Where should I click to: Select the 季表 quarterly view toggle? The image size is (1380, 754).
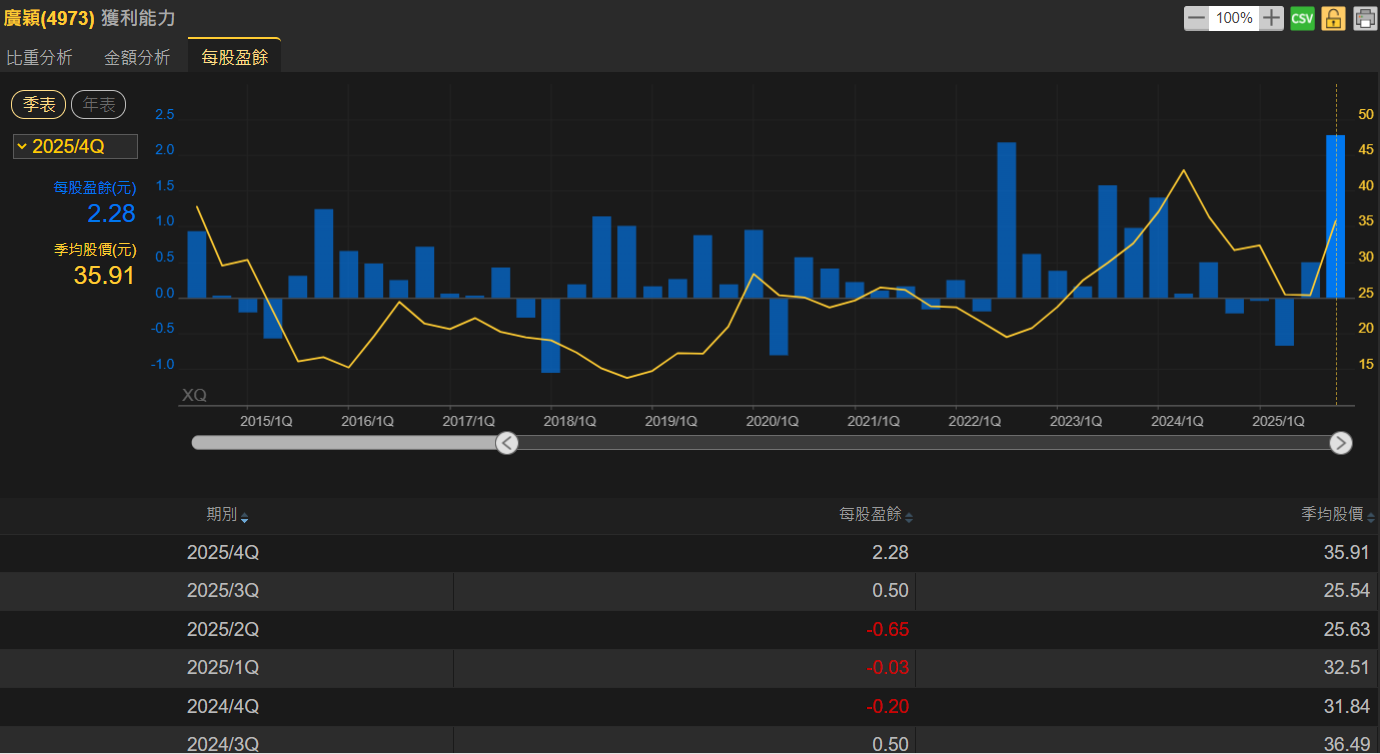[39, 104]
